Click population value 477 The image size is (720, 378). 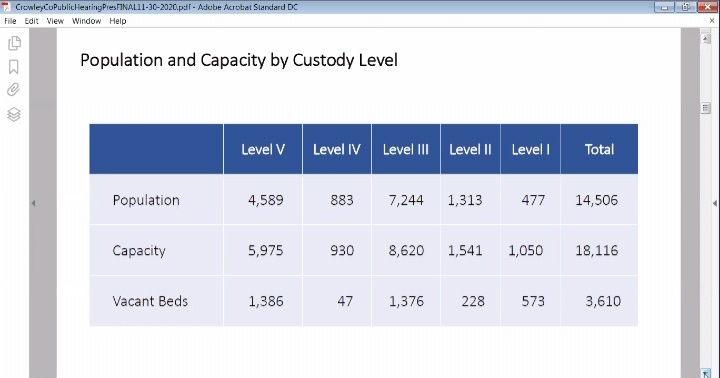533,200
